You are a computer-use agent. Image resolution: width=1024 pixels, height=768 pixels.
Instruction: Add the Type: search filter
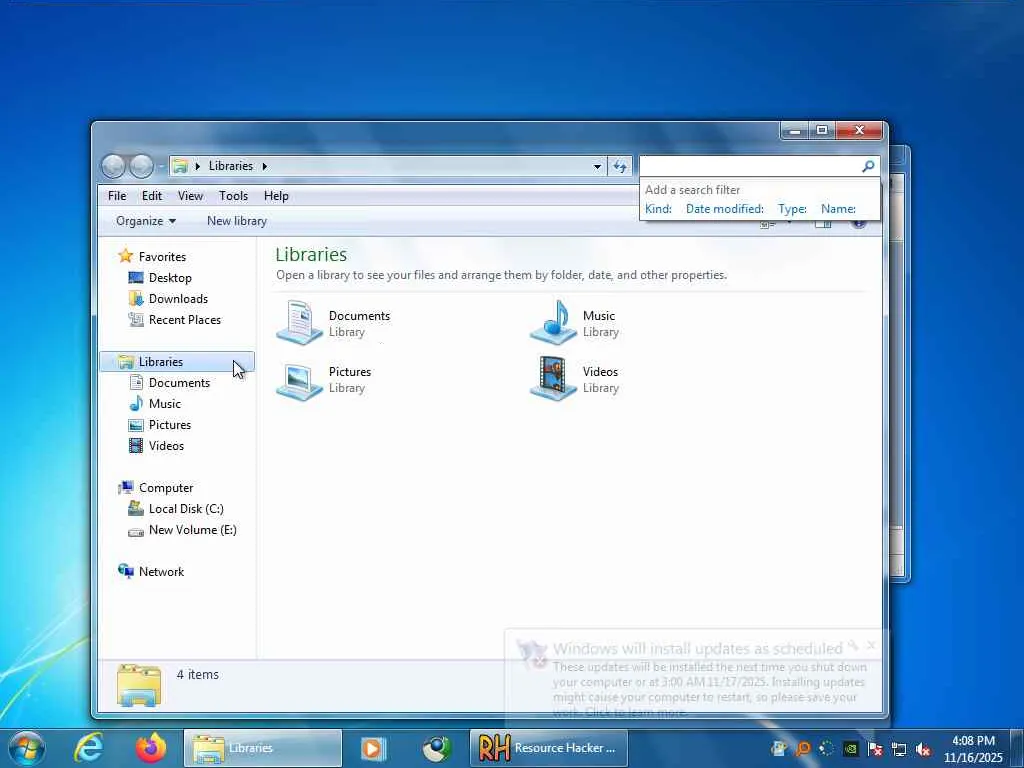pyautogui.click(x=792, y=209)
